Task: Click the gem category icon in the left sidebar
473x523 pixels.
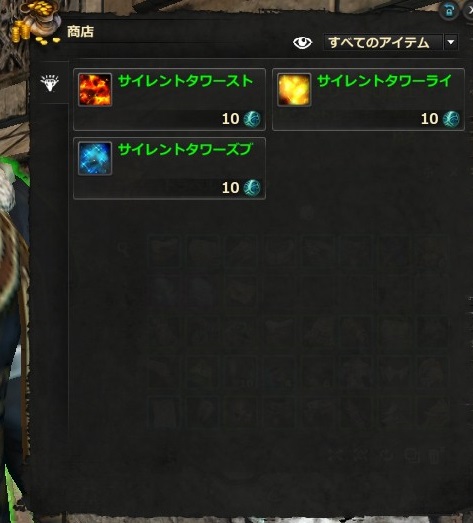Action: tap(50, 83)
